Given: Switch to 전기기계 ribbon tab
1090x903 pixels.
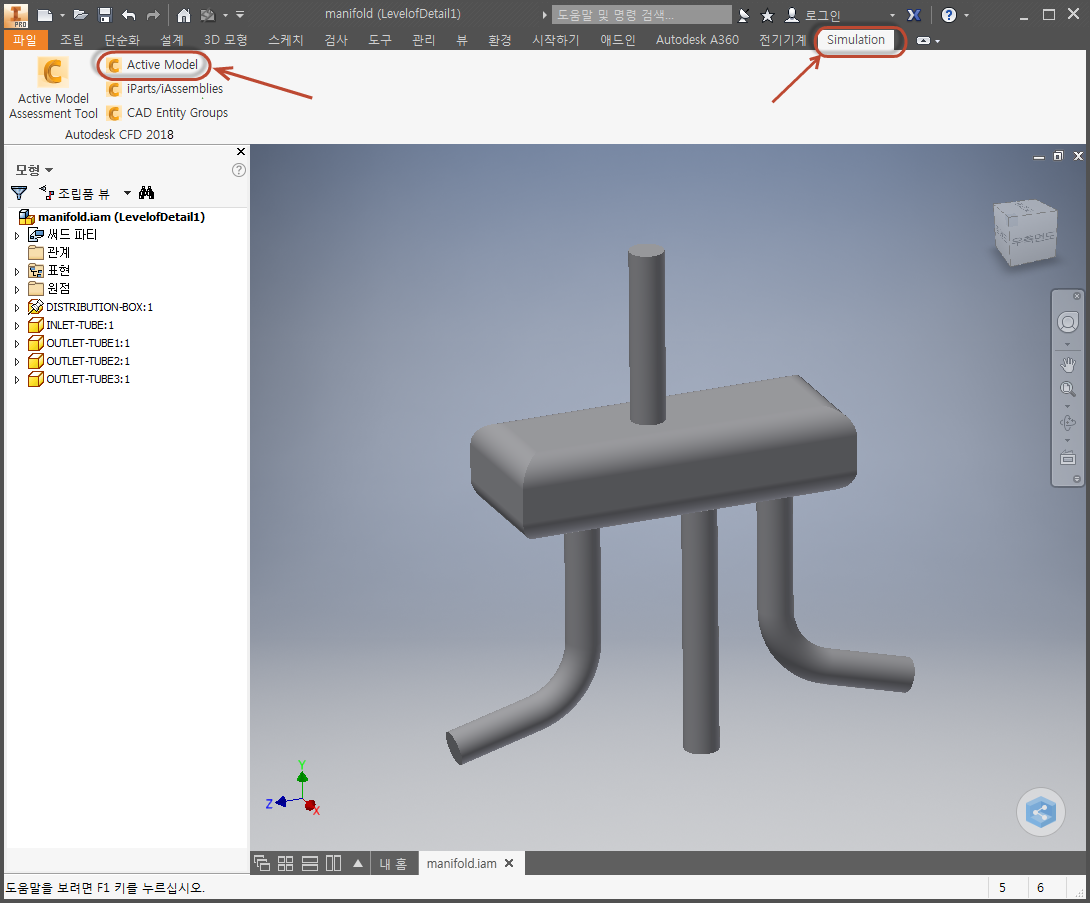Looking at the screenshot, I should (782, 40).
